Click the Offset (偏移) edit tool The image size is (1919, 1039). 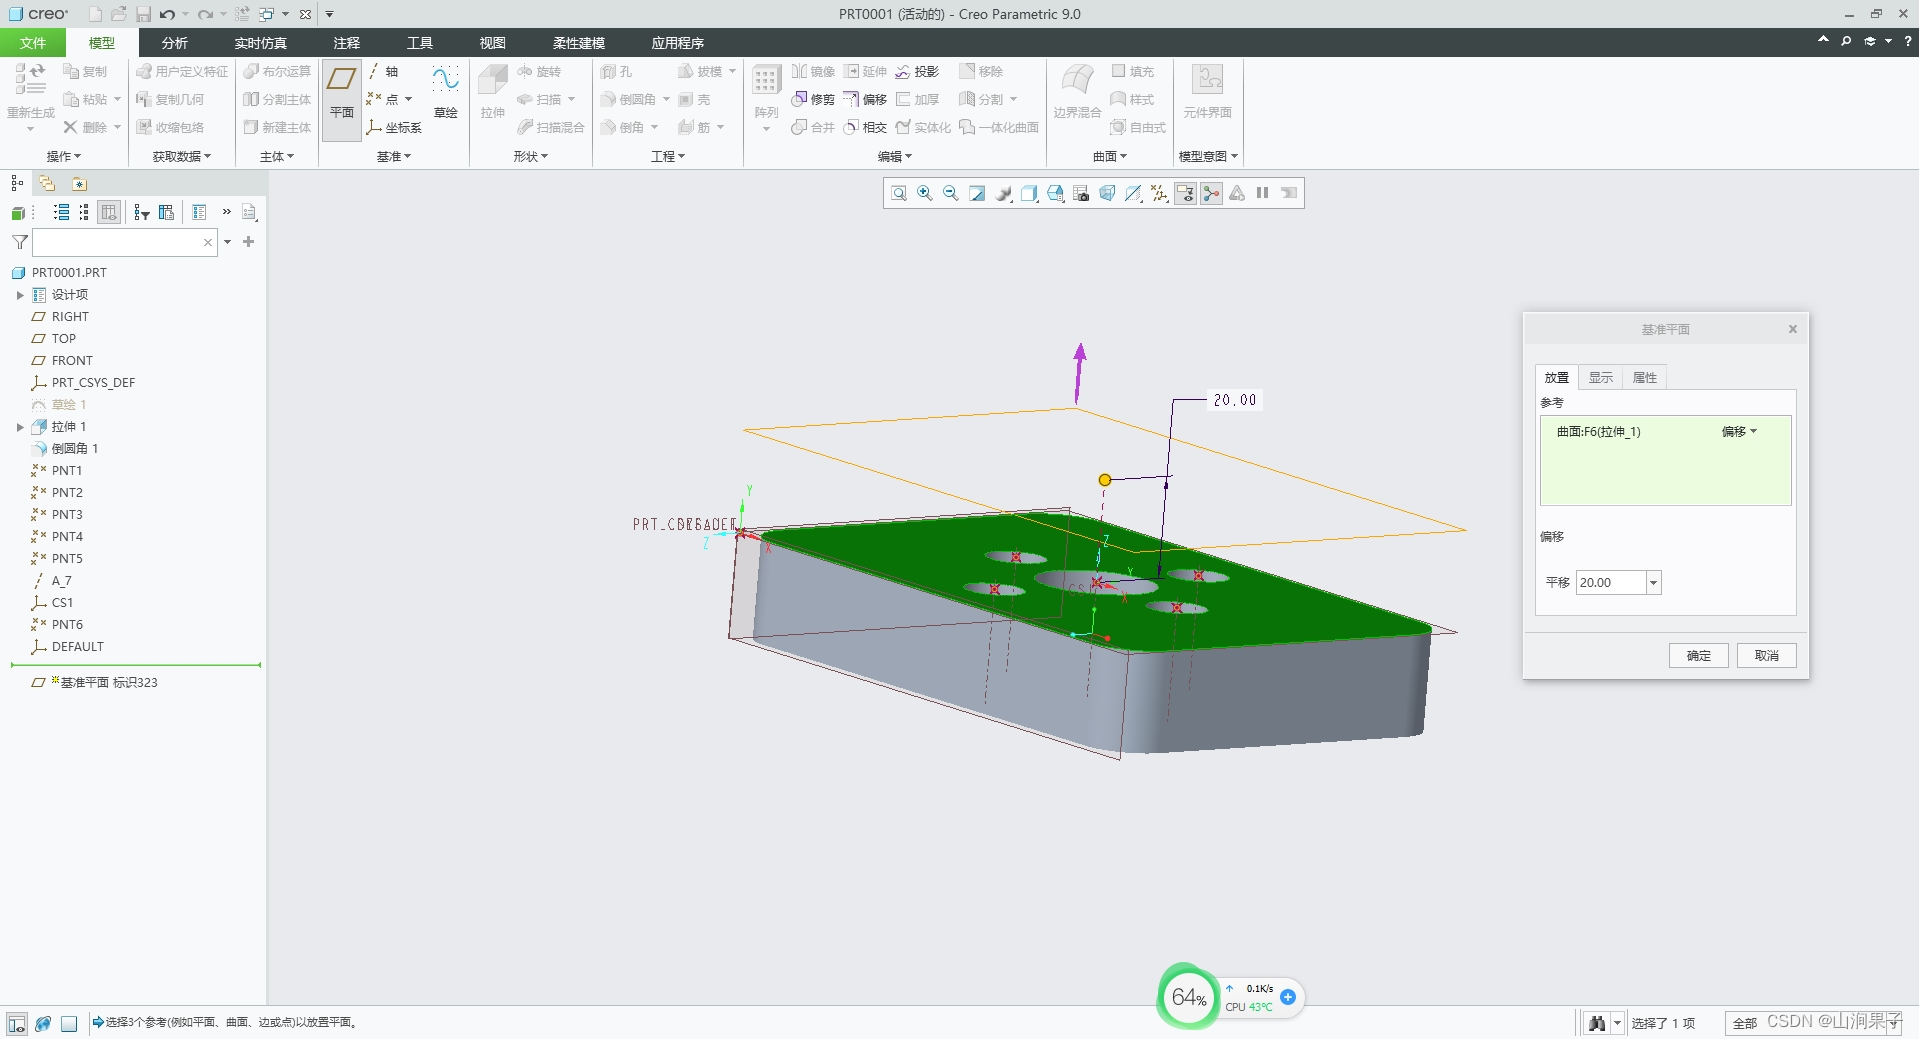point(865,99)
